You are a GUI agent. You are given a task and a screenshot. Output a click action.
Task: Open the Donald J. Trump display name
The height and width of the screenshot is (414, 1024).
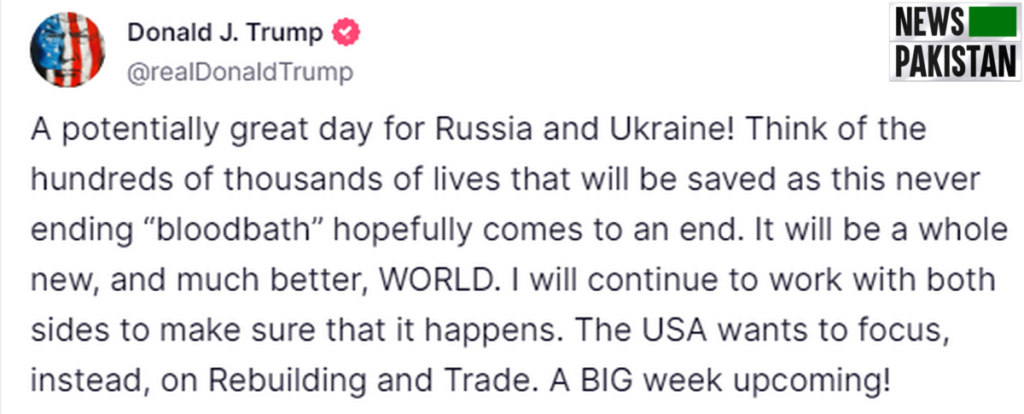pyautogui.click(x=225, y=32)
